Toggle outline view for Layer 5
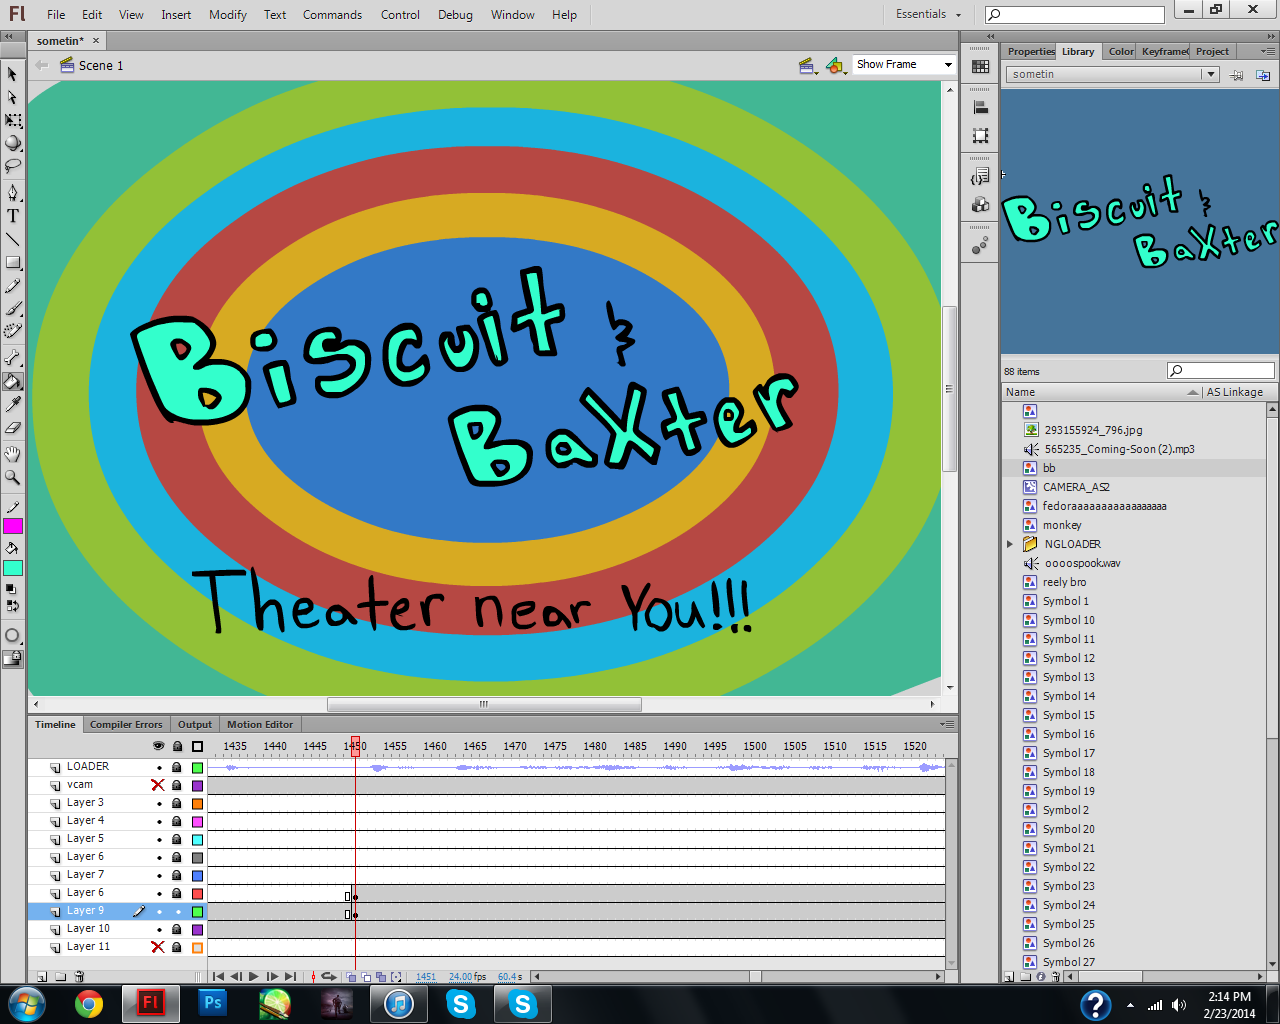Screen dimensions: 1280x1024 click(197, 839)
